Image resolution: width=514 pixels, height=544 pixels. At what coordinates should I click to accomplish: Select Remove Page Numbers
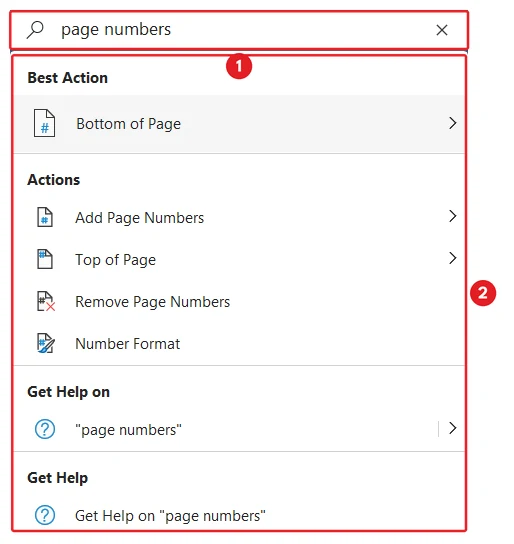click(239, 301)
